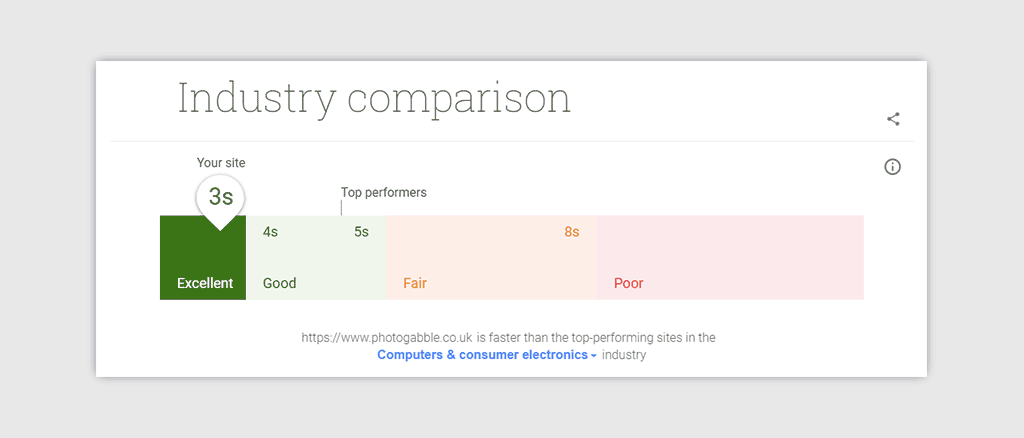The width and height of the screenshot is (1024, 438).
Task: Click the photogabble.co.uk URL text
Action: click(387, 337)
